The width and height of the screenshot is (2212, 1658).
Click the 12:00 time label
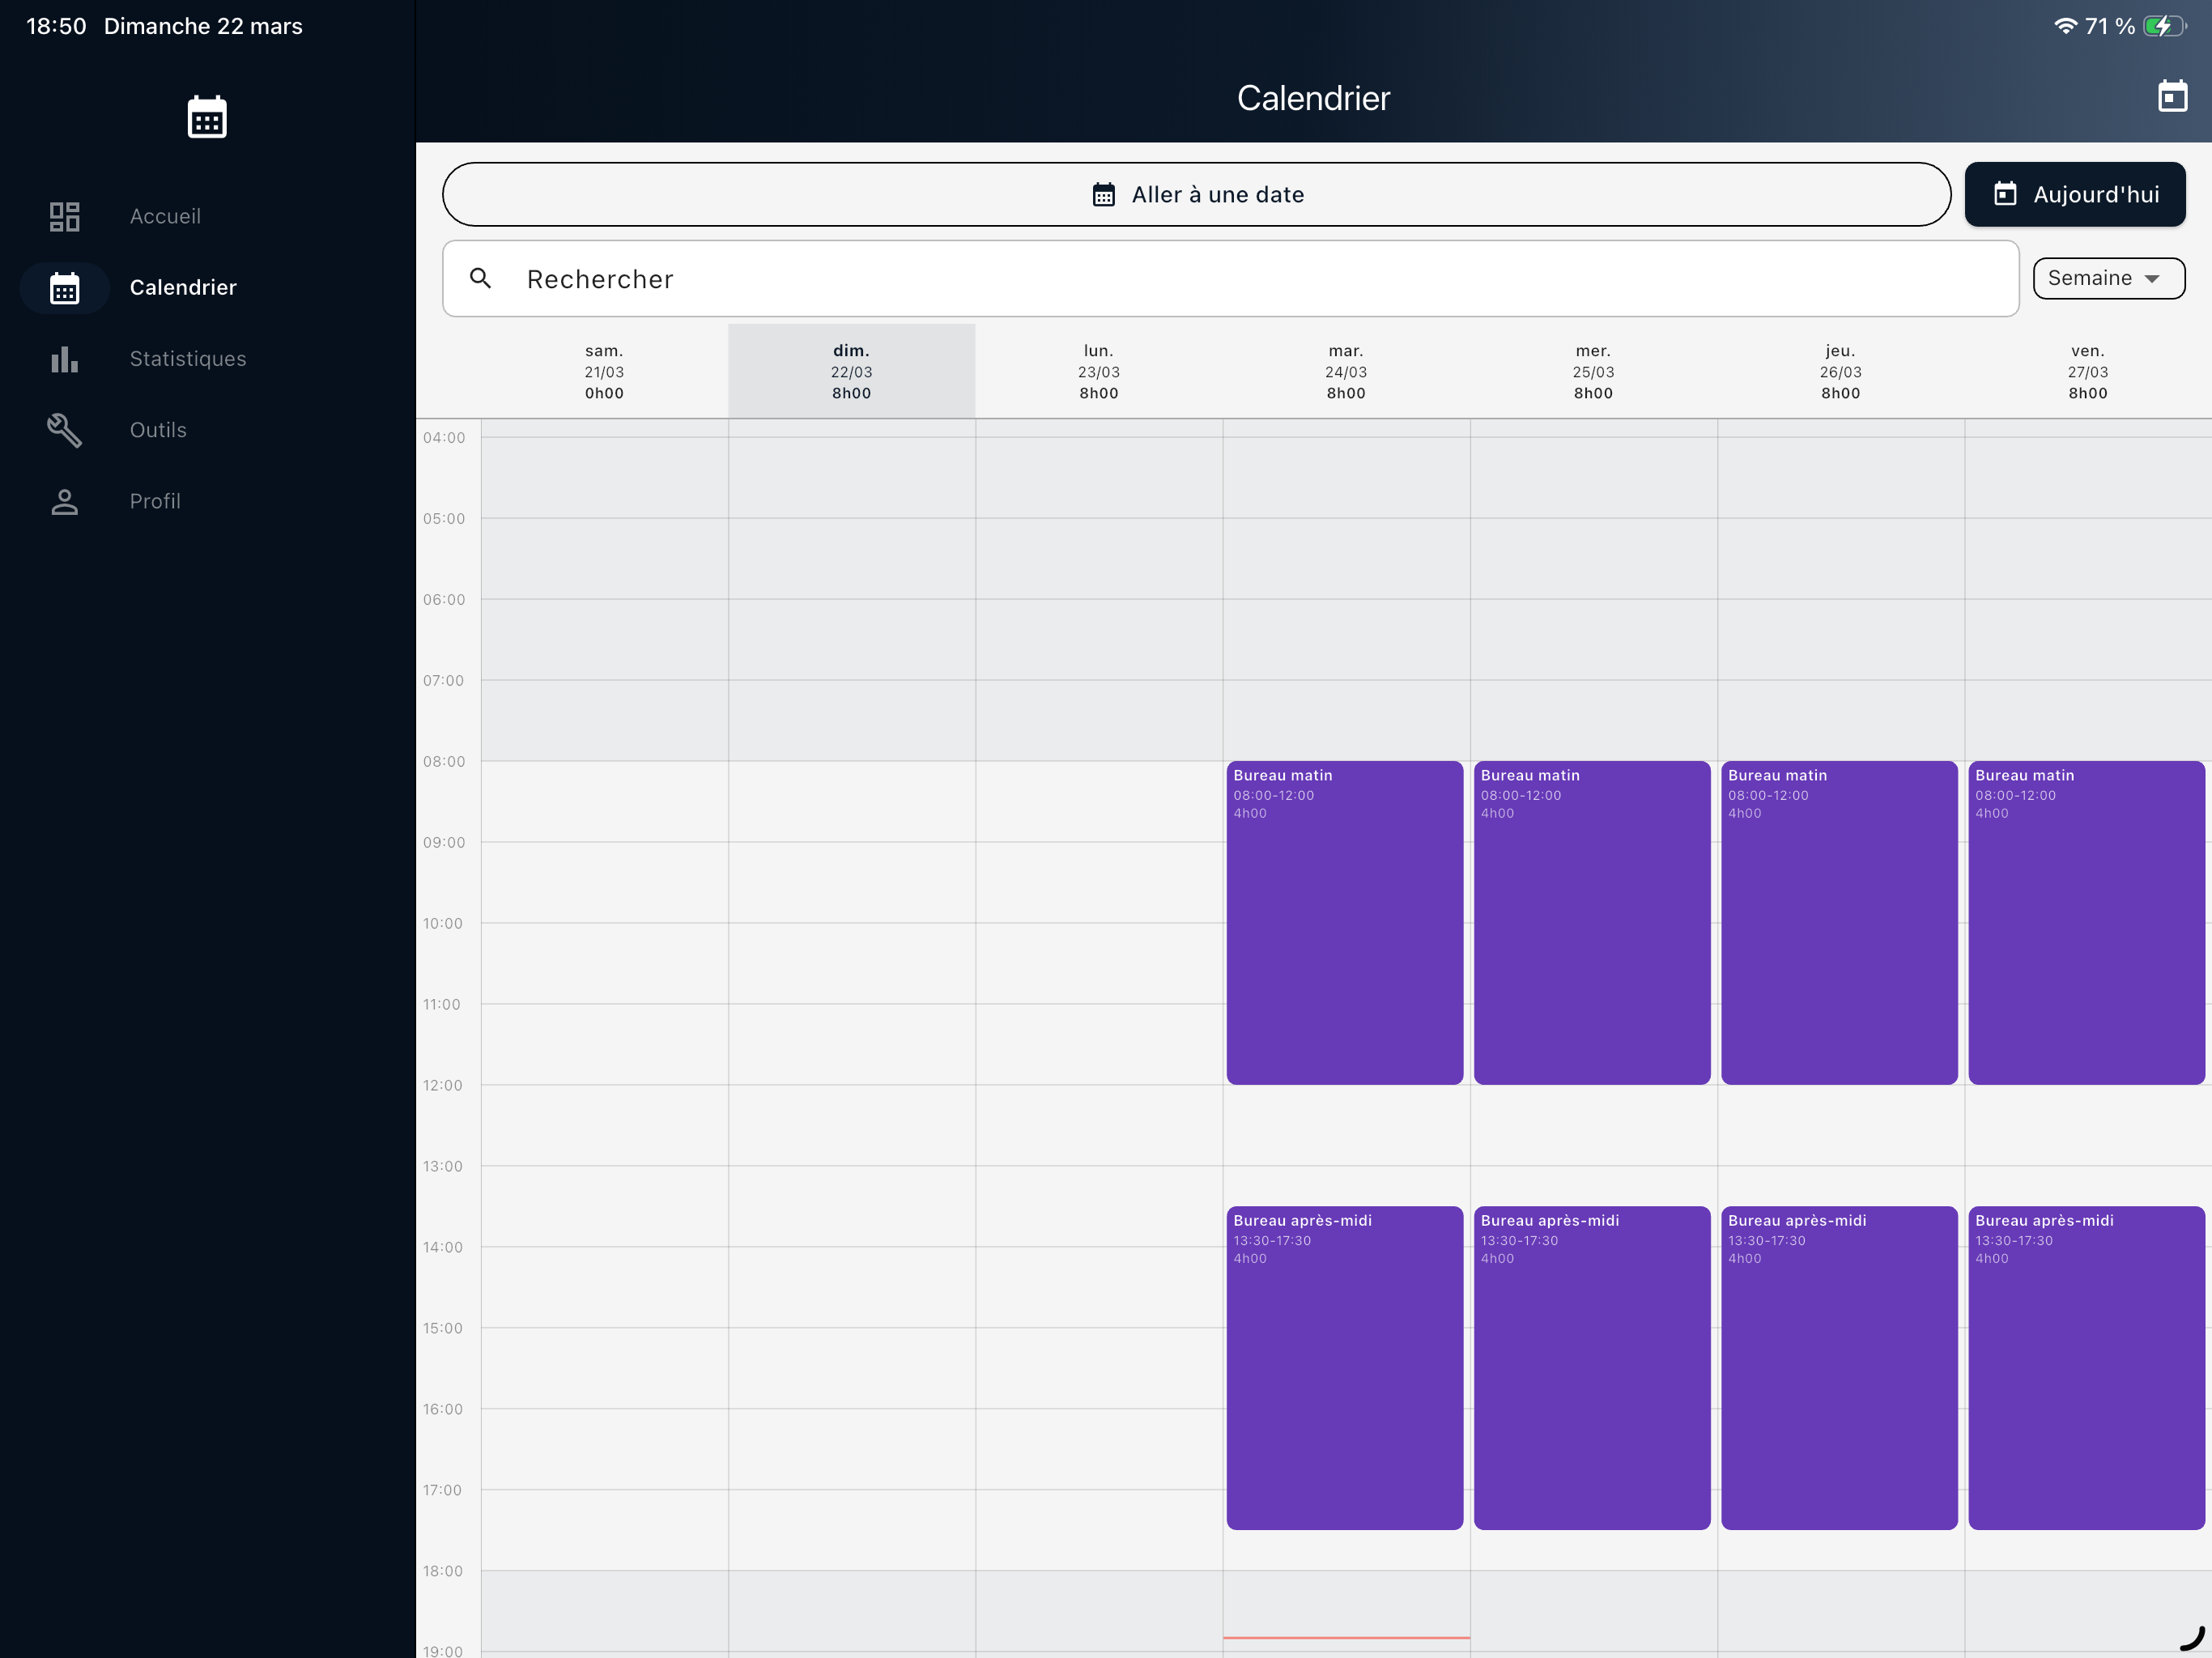click(443, 1085)
